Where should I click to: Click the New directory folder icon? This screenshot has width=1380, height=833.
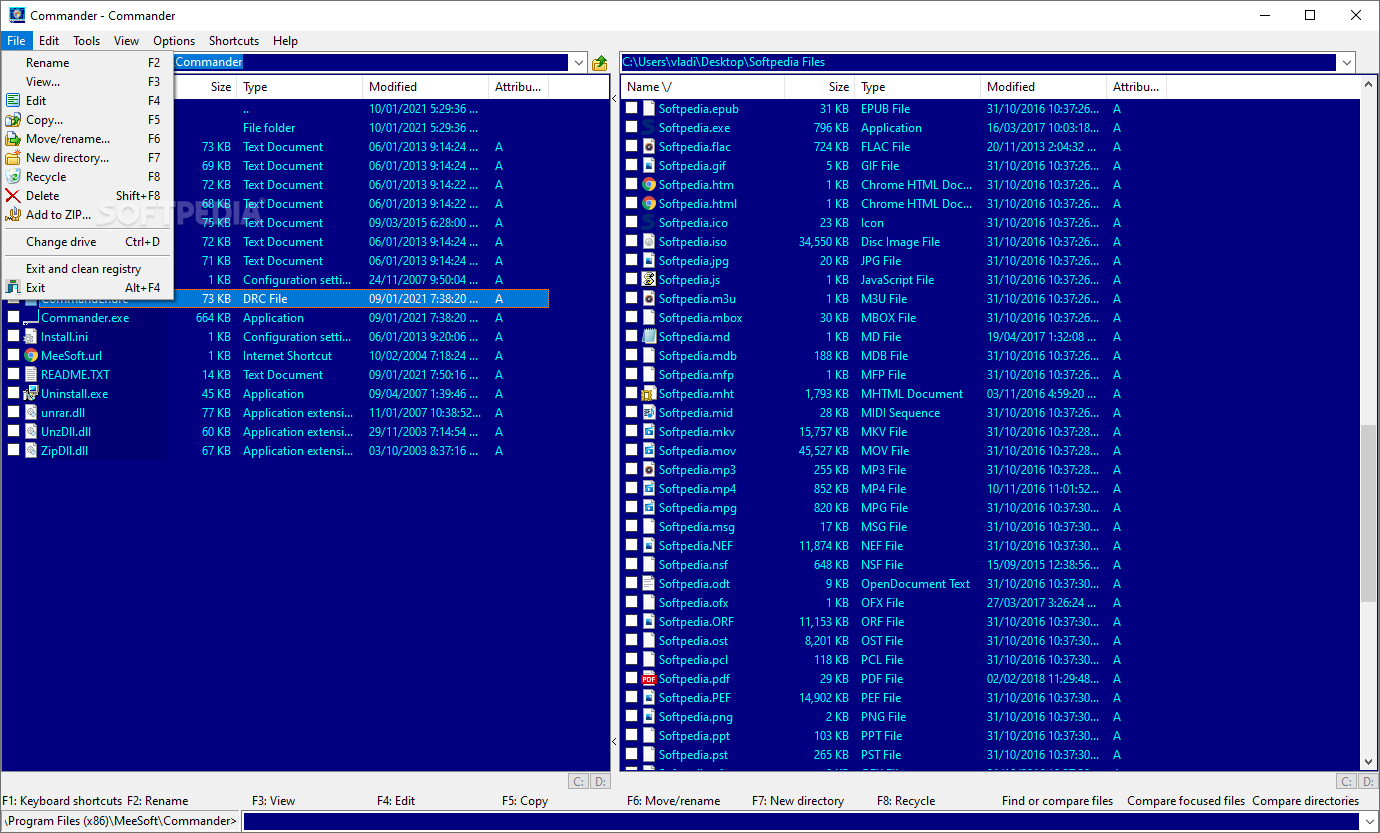click(x=13, y=157)
